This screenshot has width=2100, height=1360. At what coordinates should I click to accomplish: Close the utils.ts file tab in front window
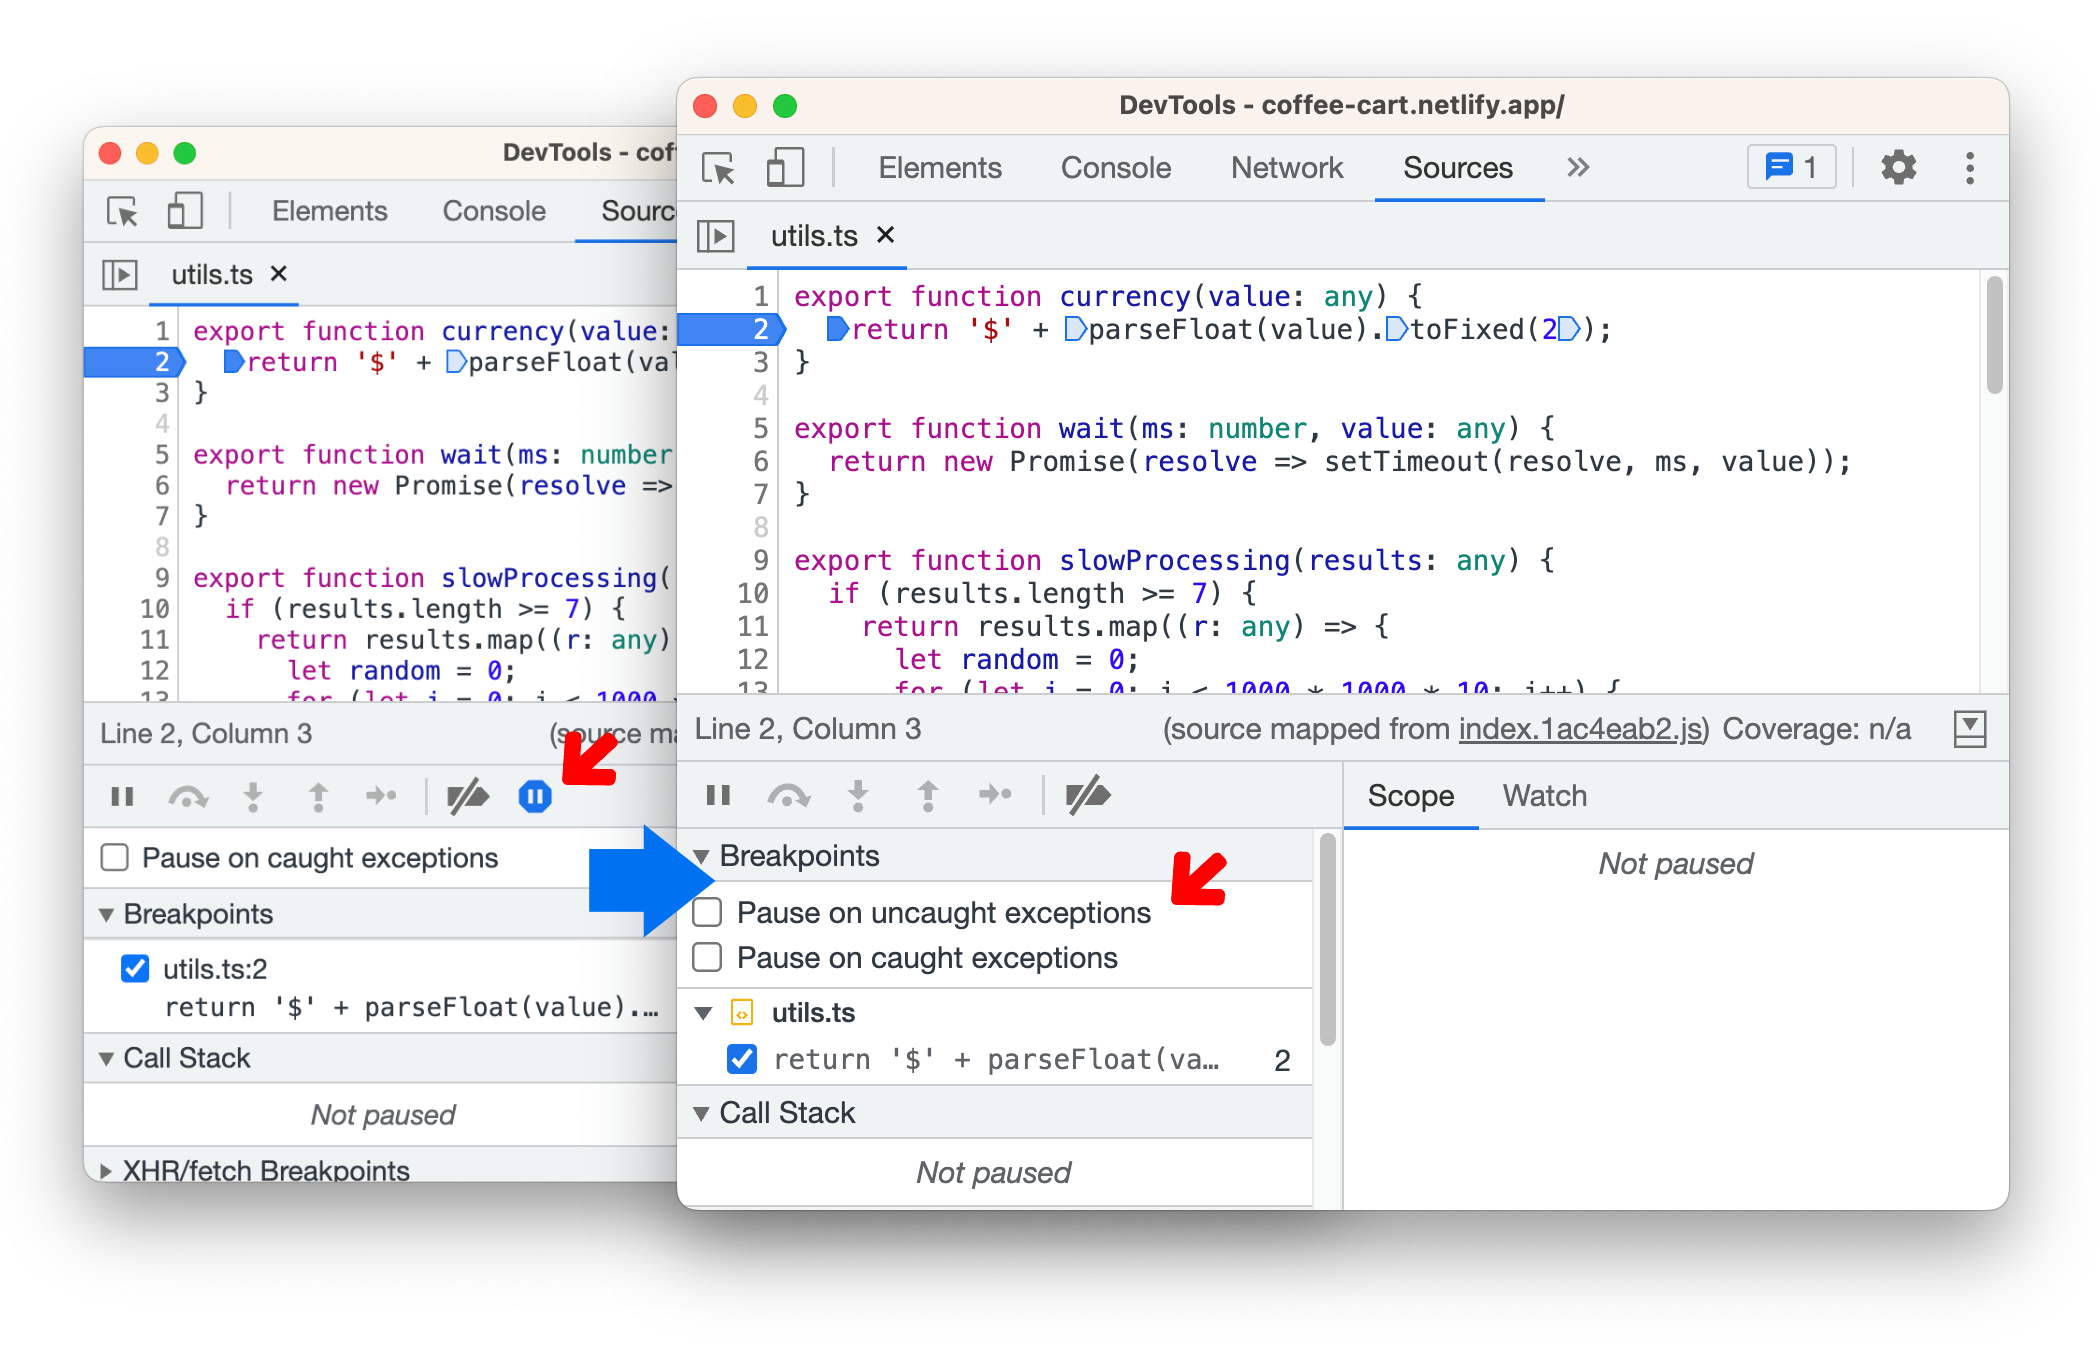885,235
